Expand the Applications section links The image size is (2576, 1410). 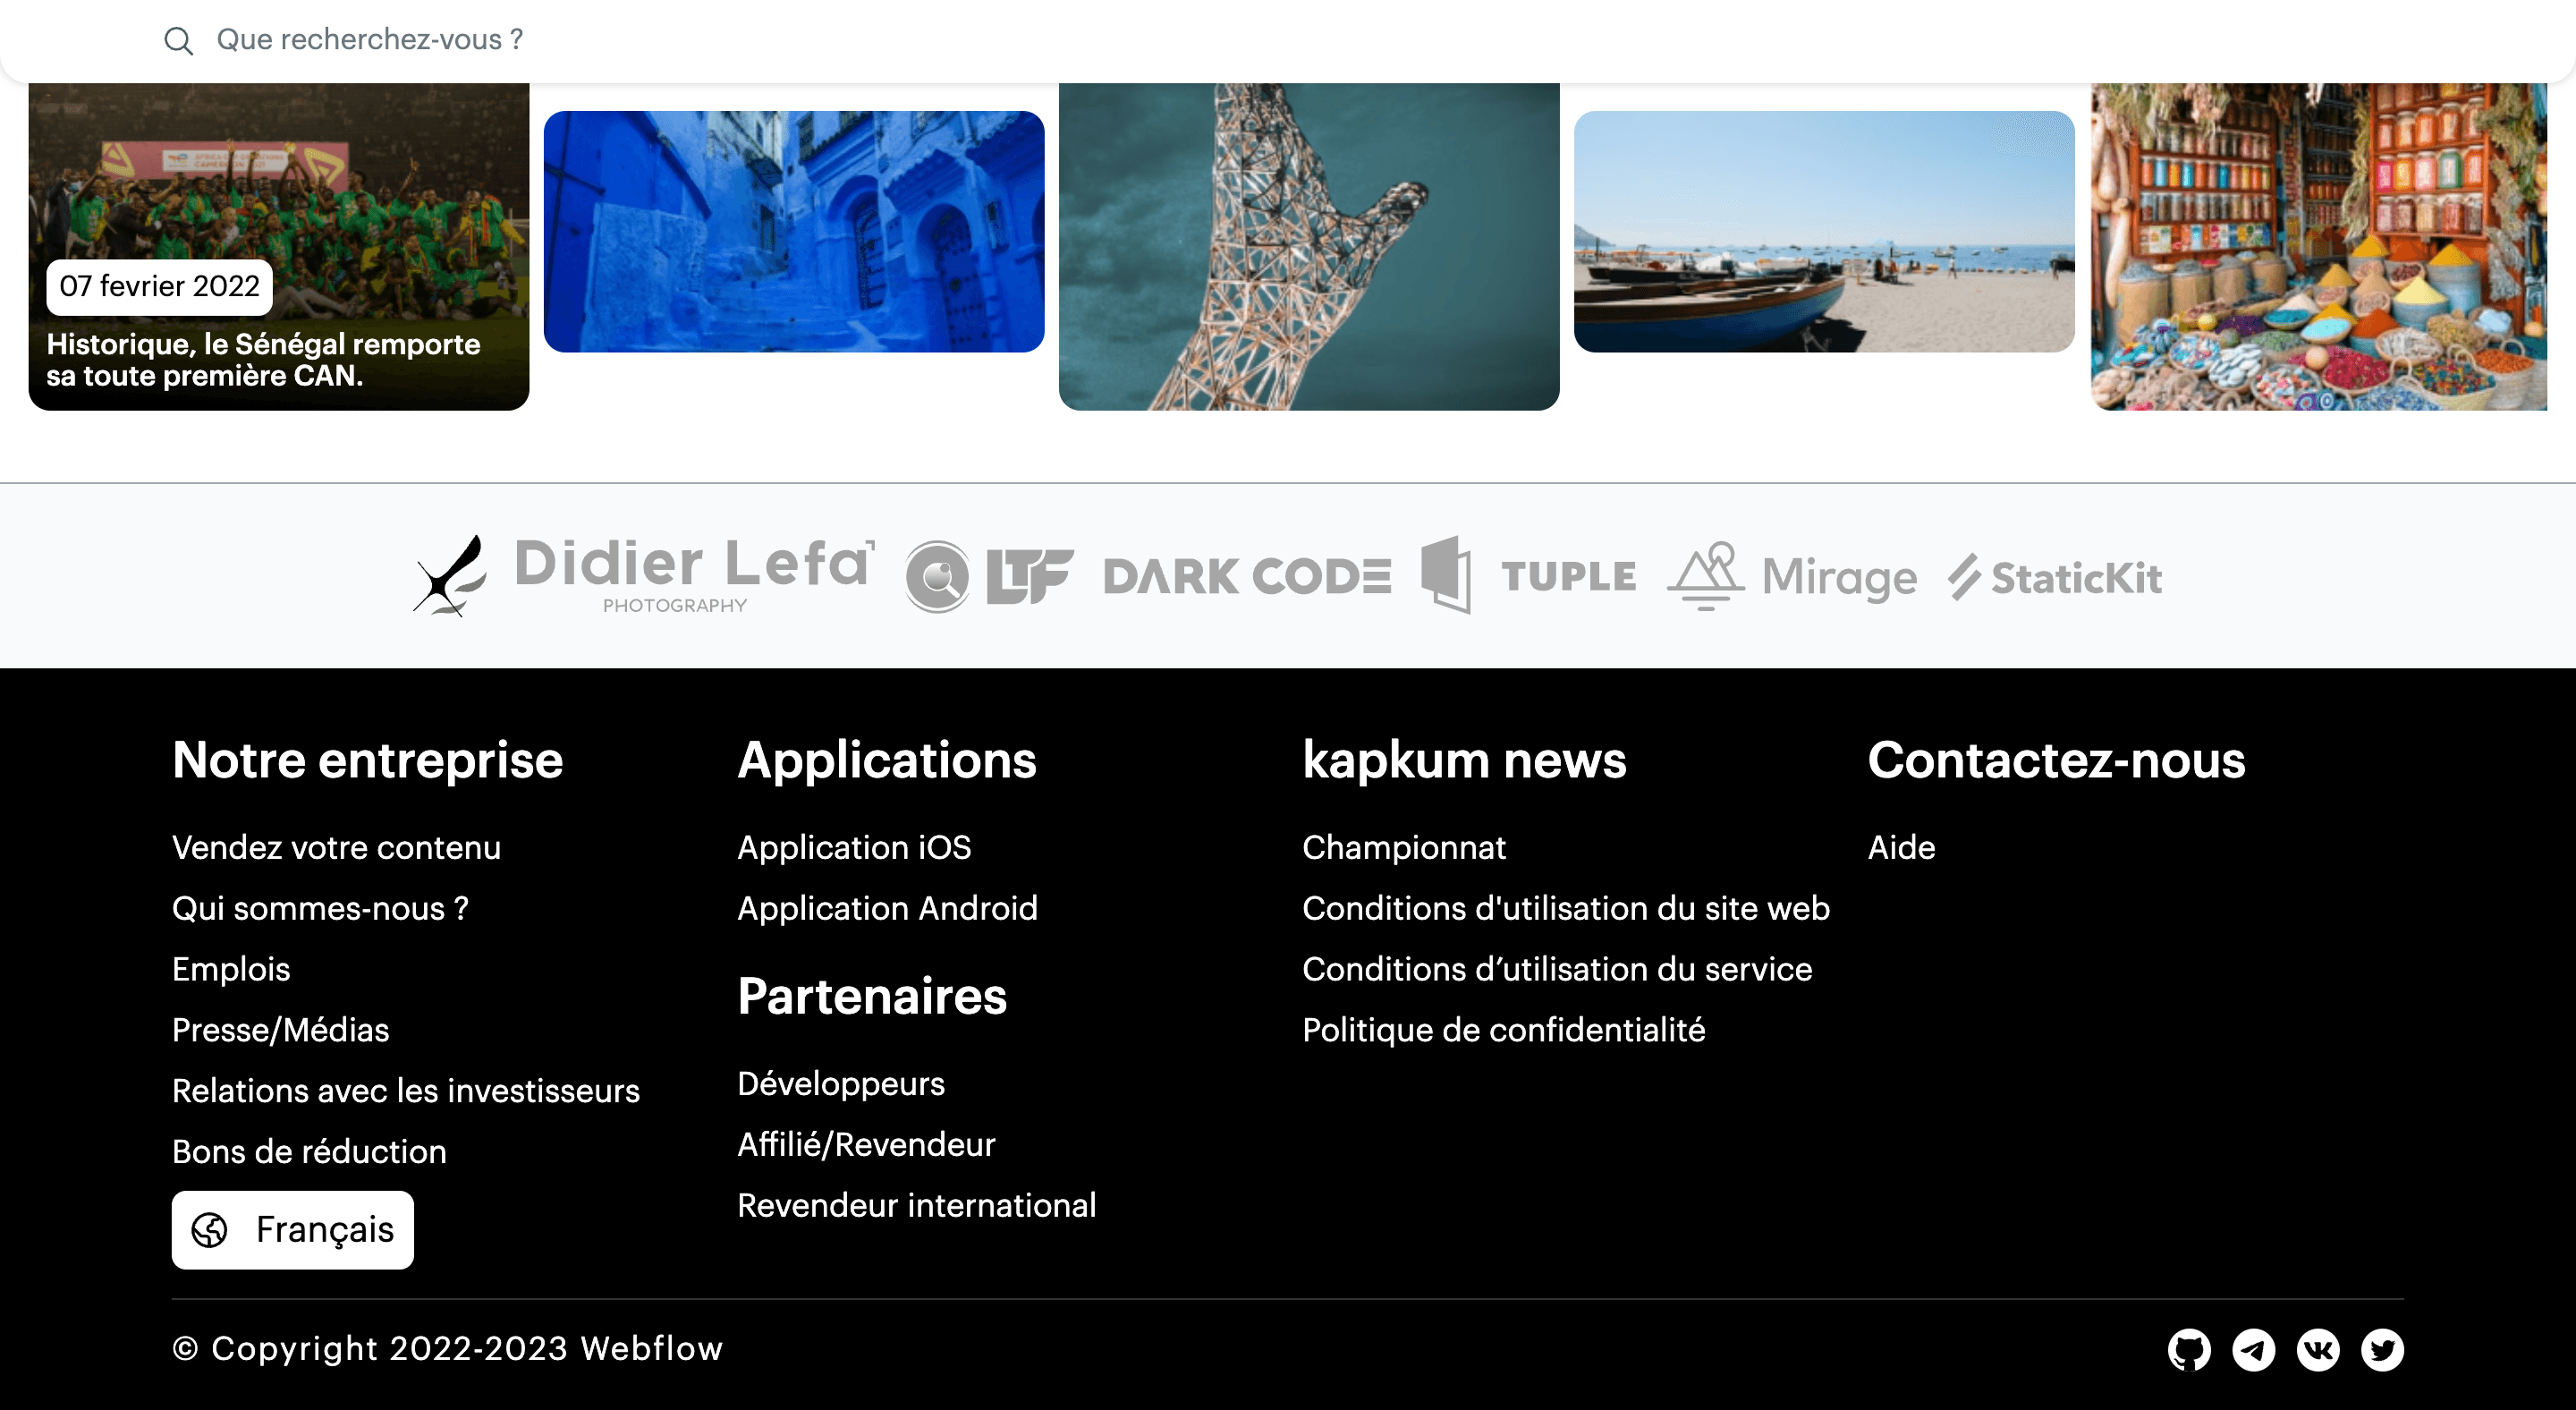point(887,759)
